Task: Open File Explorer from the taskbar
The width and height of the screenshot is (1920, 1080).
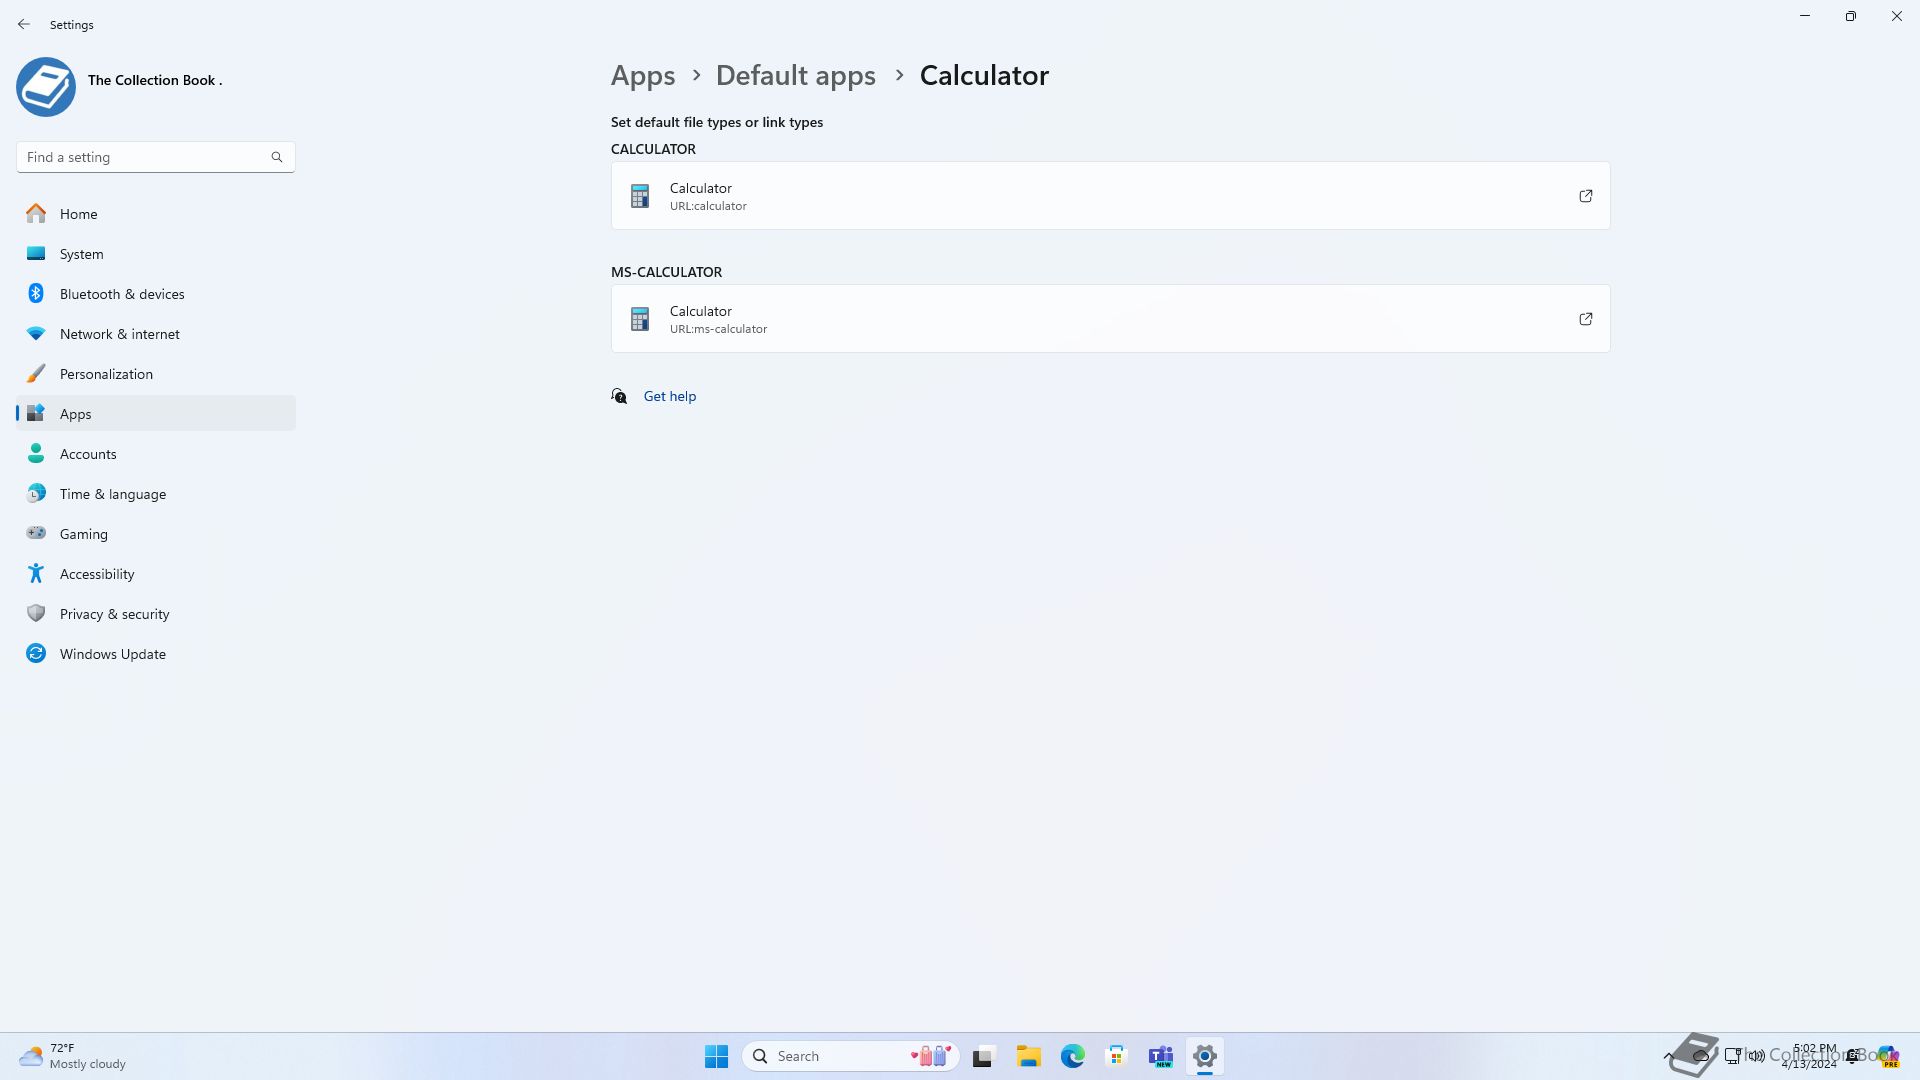Action: [1028, 1056]
